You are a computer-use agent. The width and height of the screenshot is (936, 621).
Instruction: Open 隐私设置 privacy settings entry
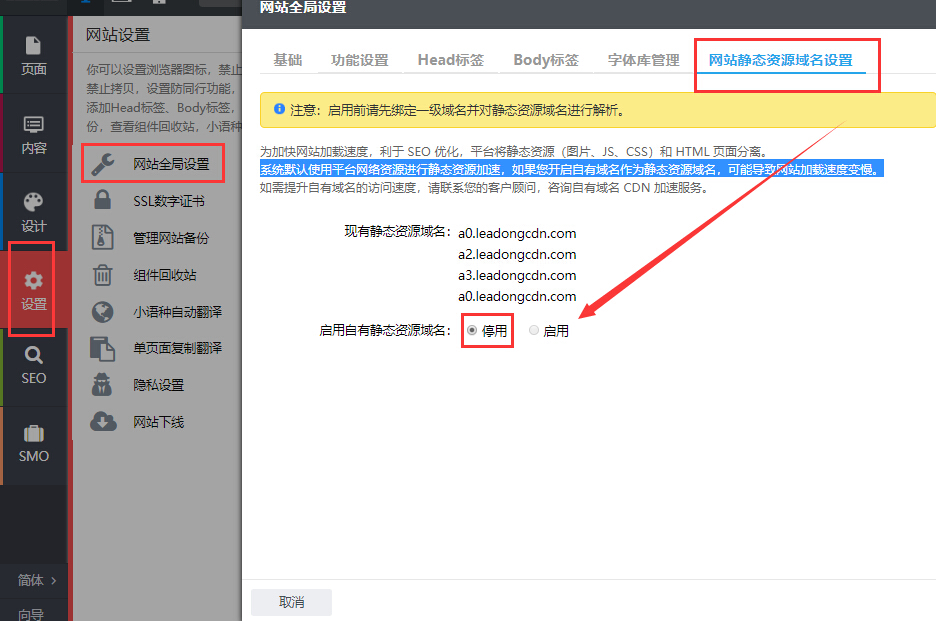click(x=158, y=385)
